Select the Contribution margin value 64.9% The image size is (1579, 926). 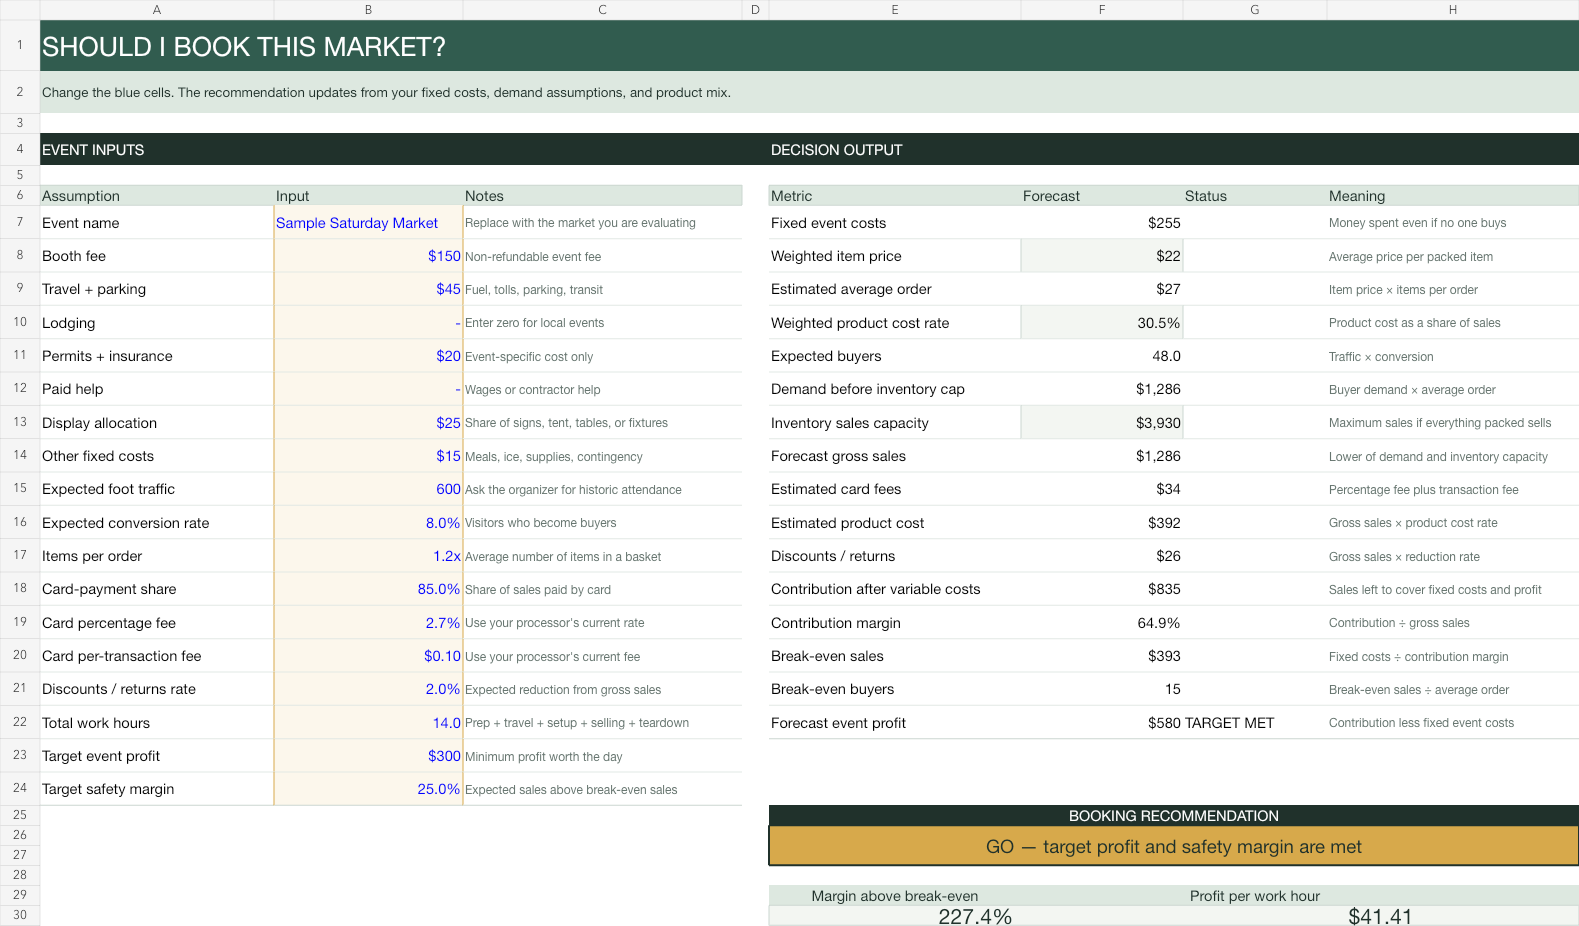pos(1102,623)
